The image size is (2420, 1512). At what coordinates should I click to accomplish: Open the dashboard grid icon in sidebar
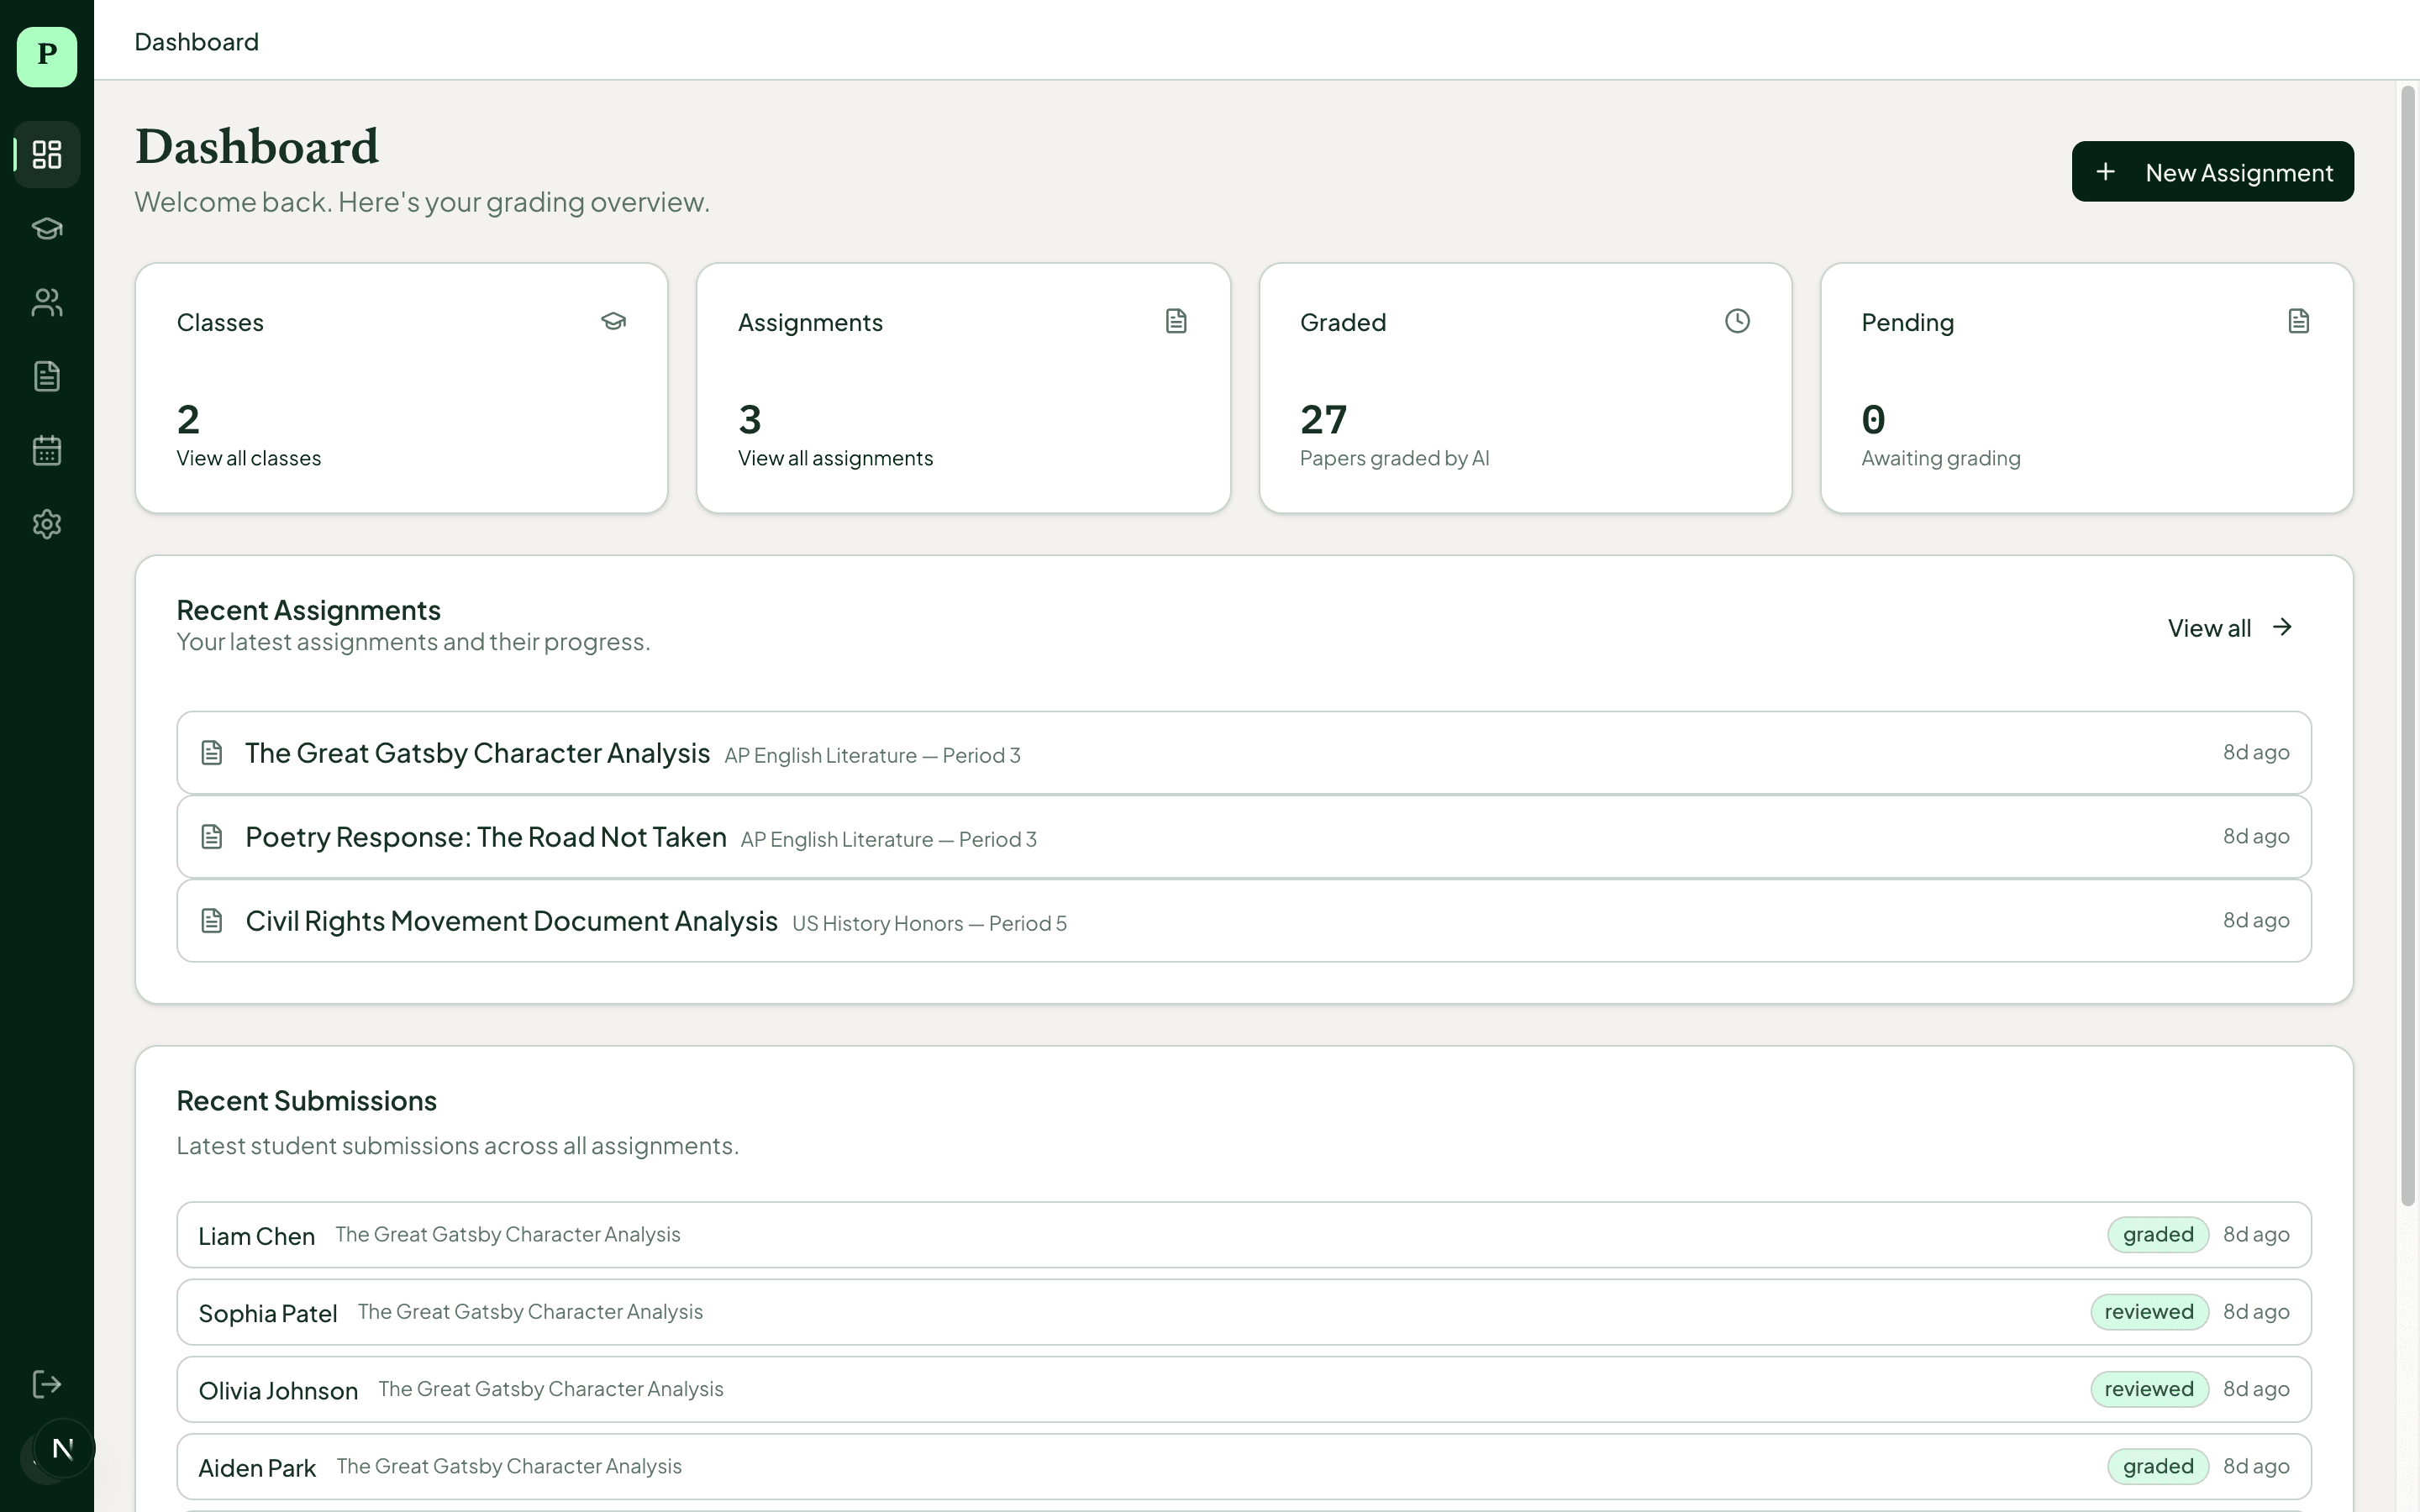47,154
